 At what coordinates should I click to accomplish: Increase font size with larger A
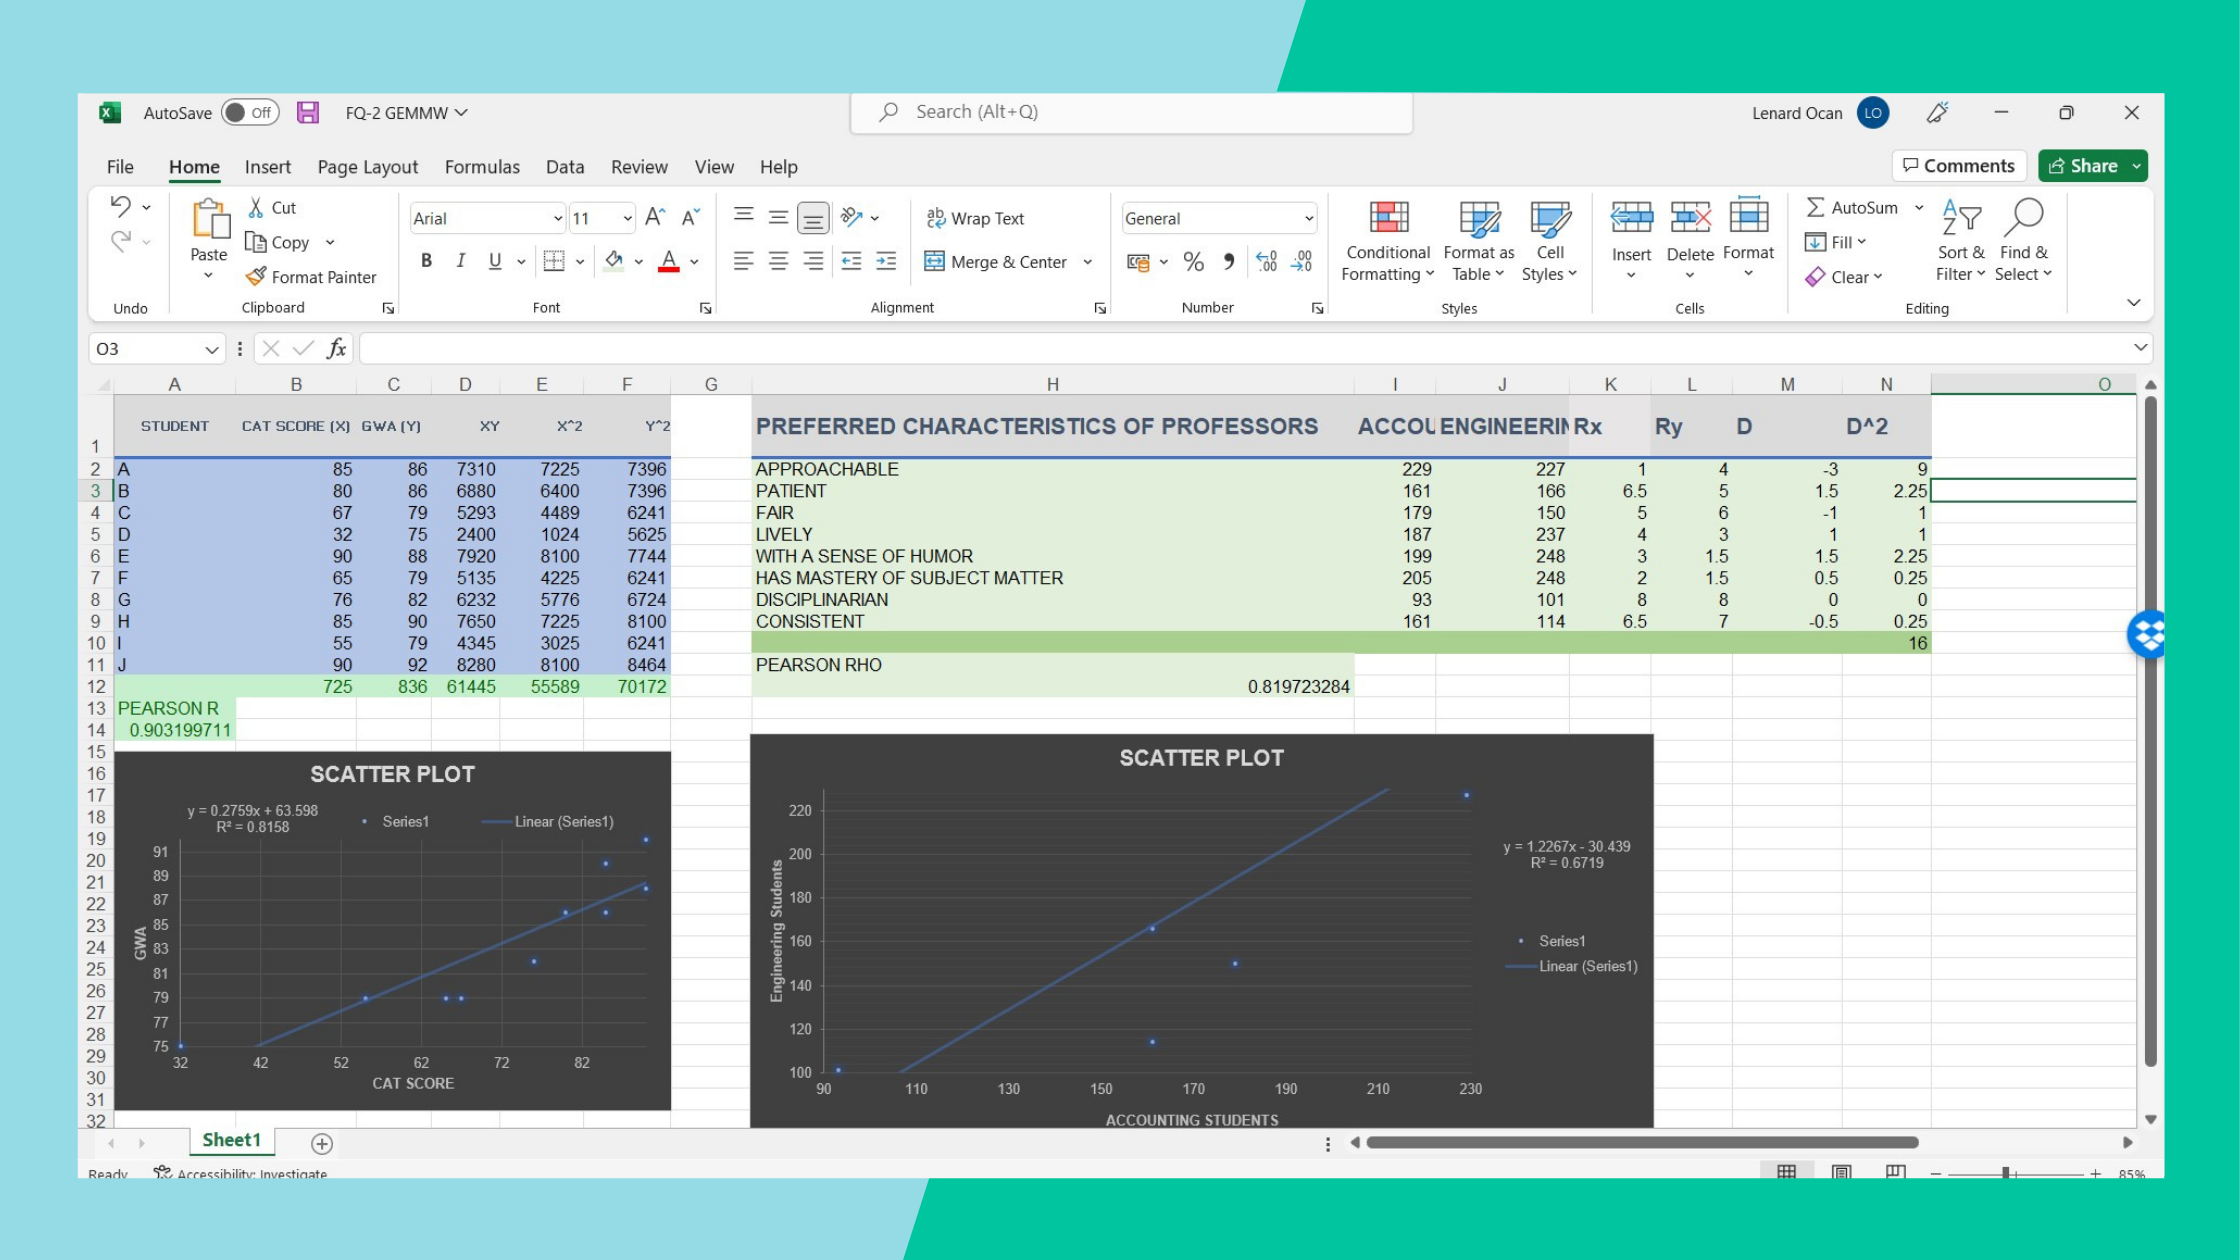point(655,217)
